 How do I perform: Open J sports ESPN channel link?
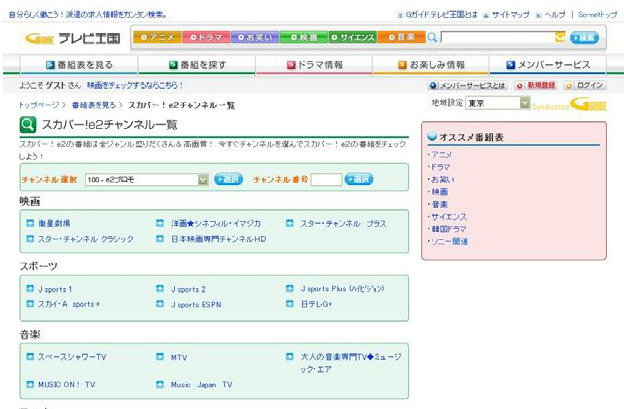point(196,305)
